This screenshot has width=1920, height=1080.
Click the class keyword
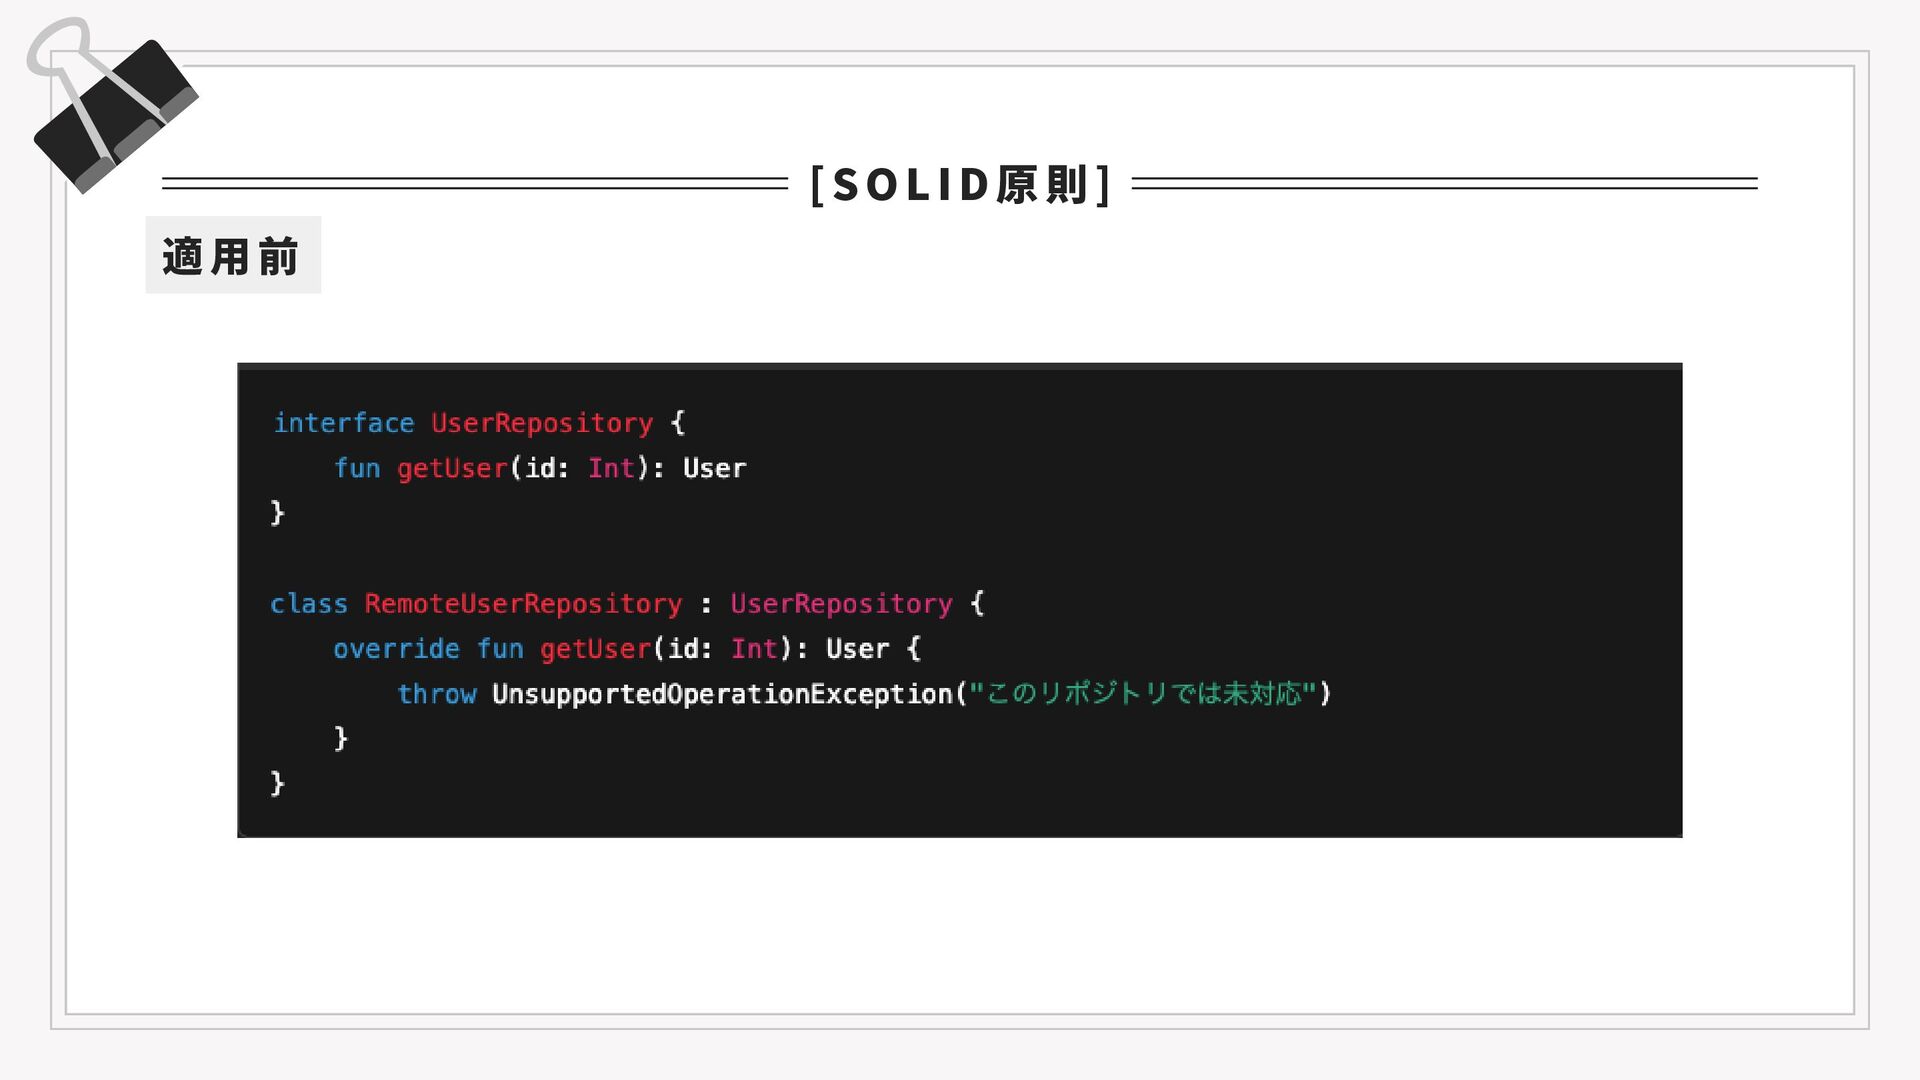click(x=309, y=604)
